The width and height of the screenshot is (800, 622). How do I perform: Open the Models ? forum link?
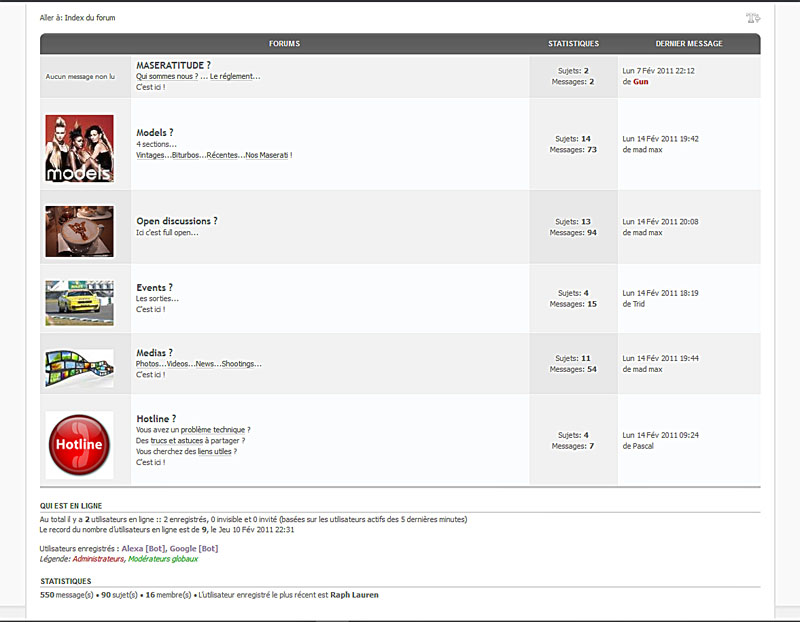coord(155,132)
